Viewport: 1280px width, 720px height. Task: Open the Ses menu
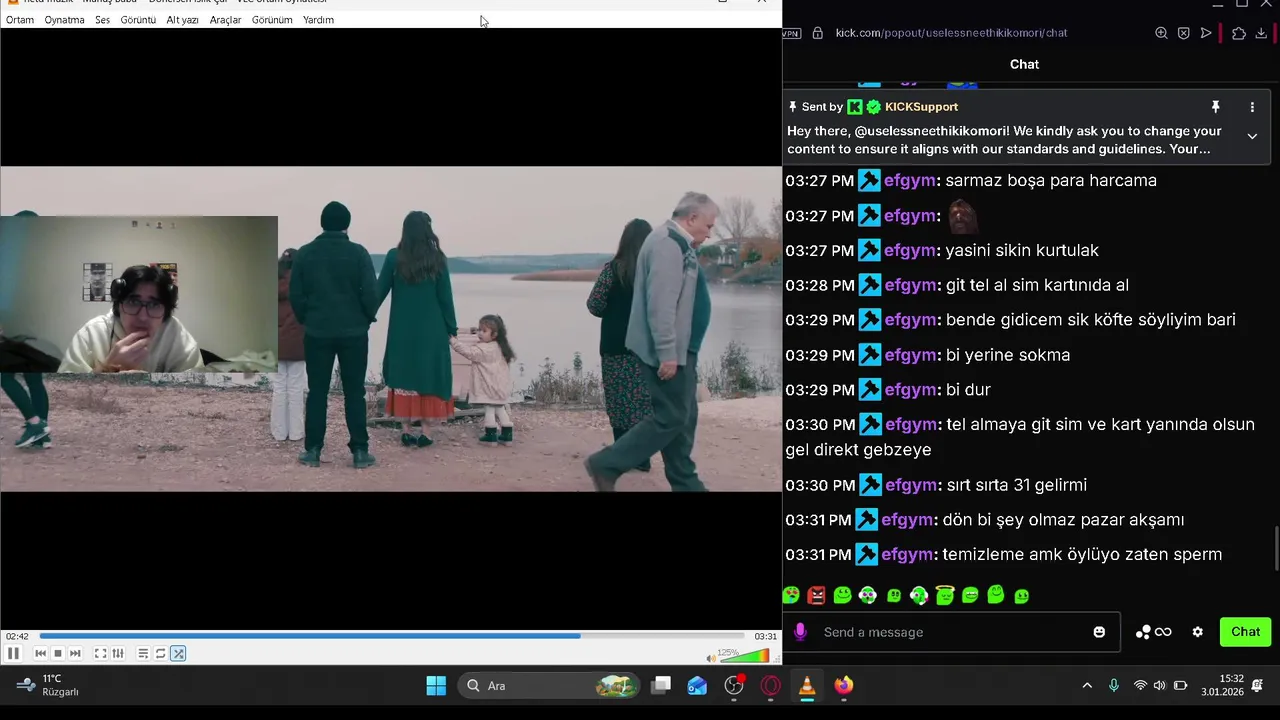click(102, 20)
